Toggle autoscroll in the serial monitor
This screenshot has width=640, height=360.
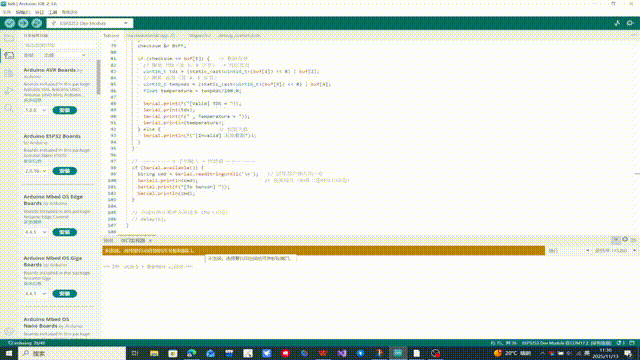click(616, 240)
